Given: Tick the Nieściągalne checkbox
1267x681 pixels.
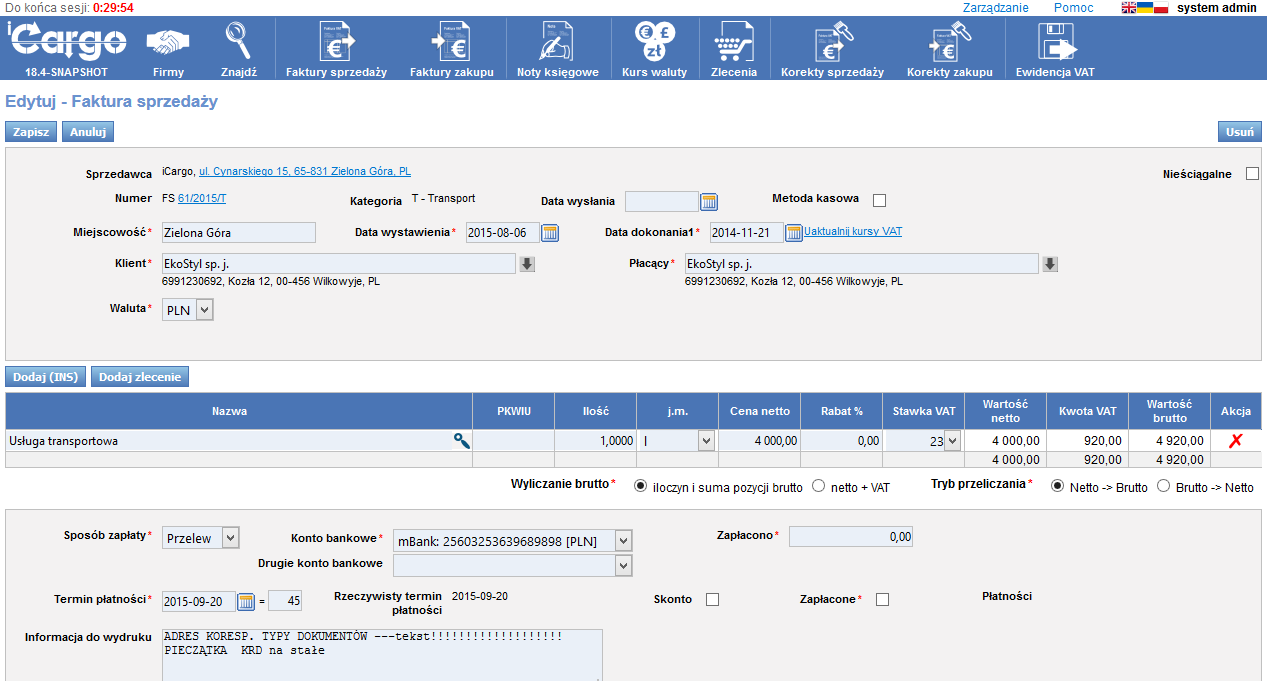Looking at the screenshot, I should pos(1252,174).
